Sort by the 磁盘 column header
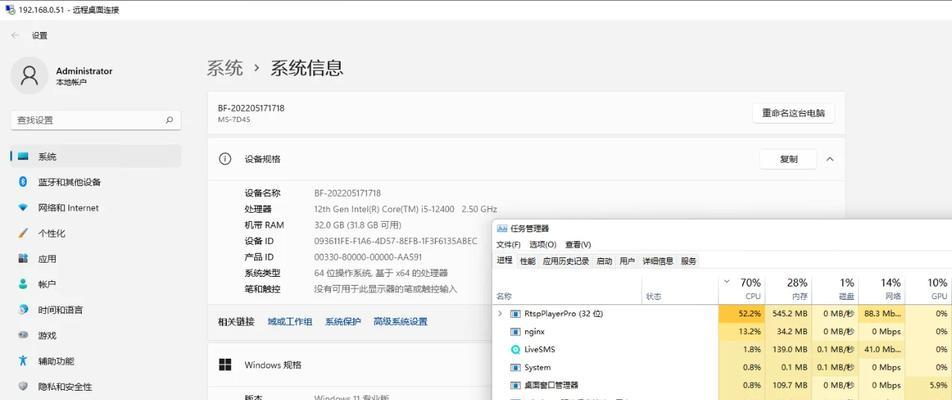Screen dimensions: 952x400 pyautogui.click(x=835, y=290)
